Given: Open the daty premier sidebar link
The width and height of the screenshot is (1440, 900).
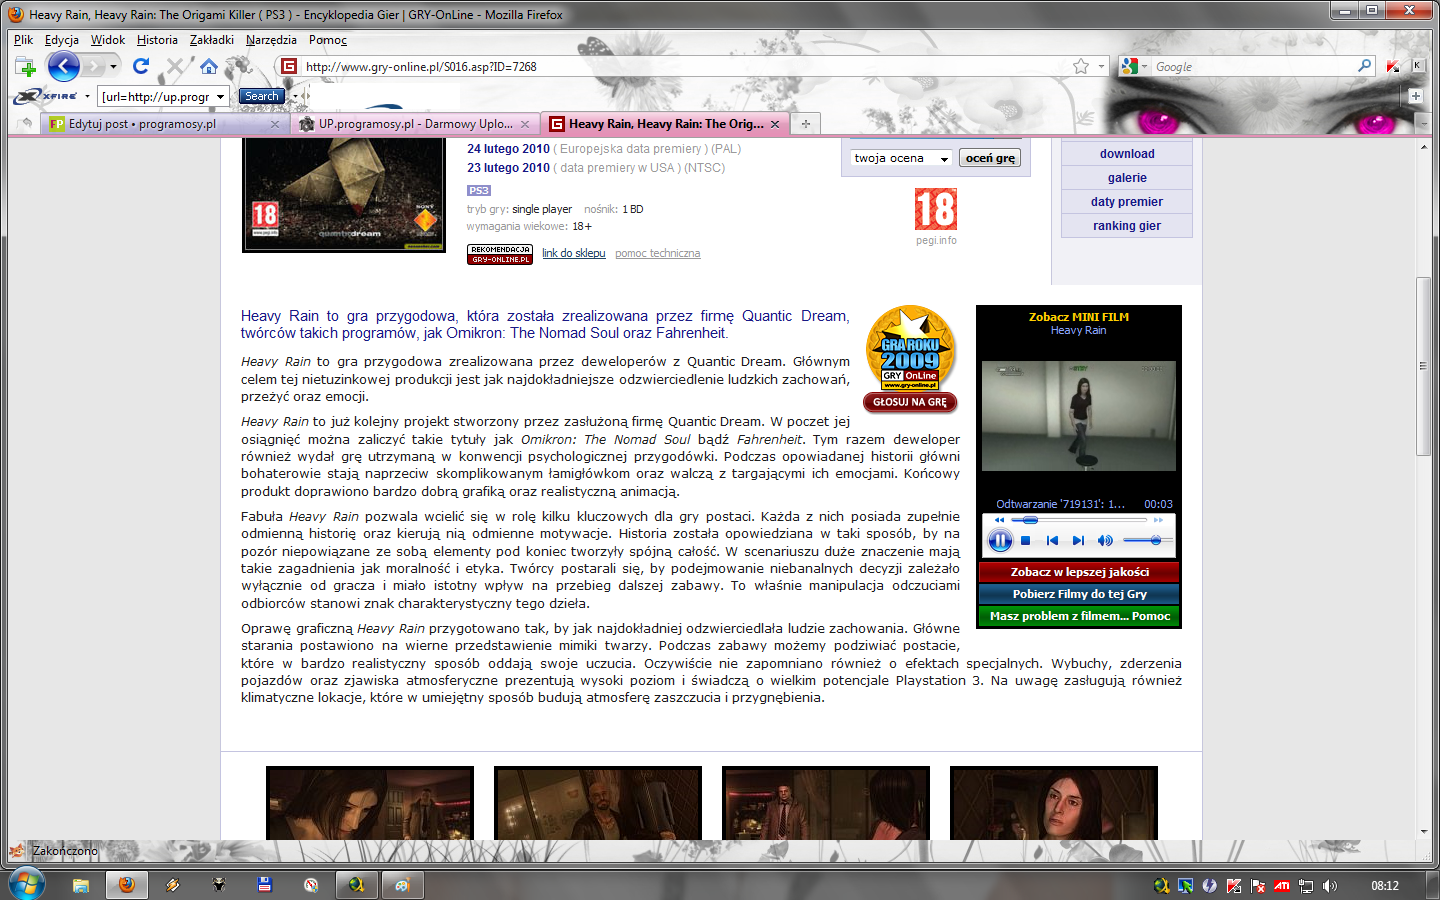Looking at the screenshot, I should pos(1127,202).
